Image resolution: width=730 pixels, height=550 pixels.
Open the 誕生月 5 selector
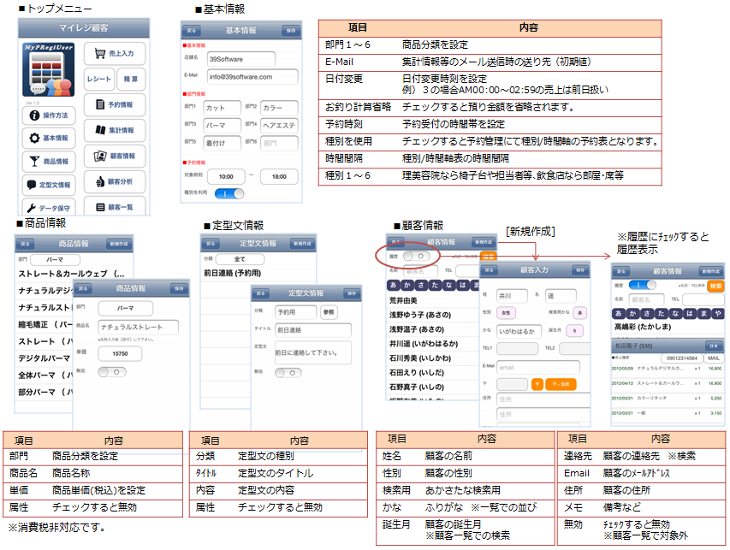coord(575,331)
